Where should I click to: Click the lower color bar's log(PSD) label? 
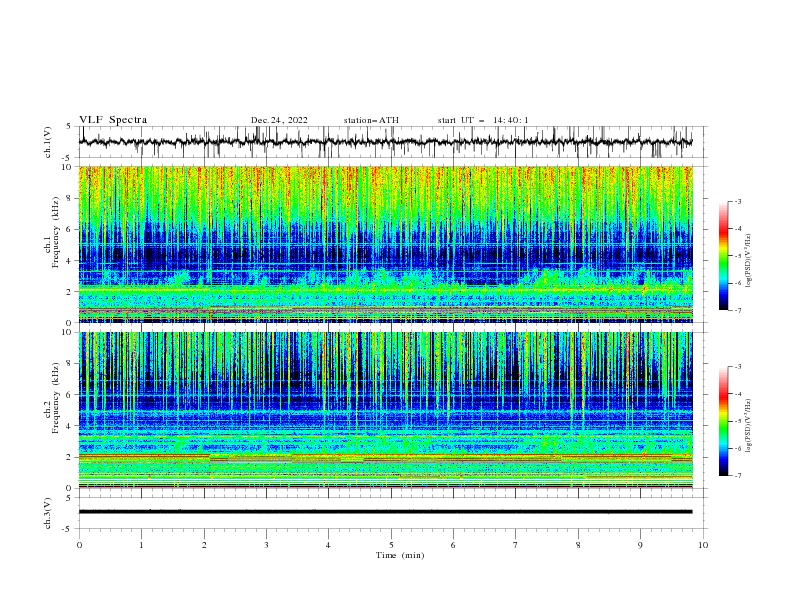(749, 425)
